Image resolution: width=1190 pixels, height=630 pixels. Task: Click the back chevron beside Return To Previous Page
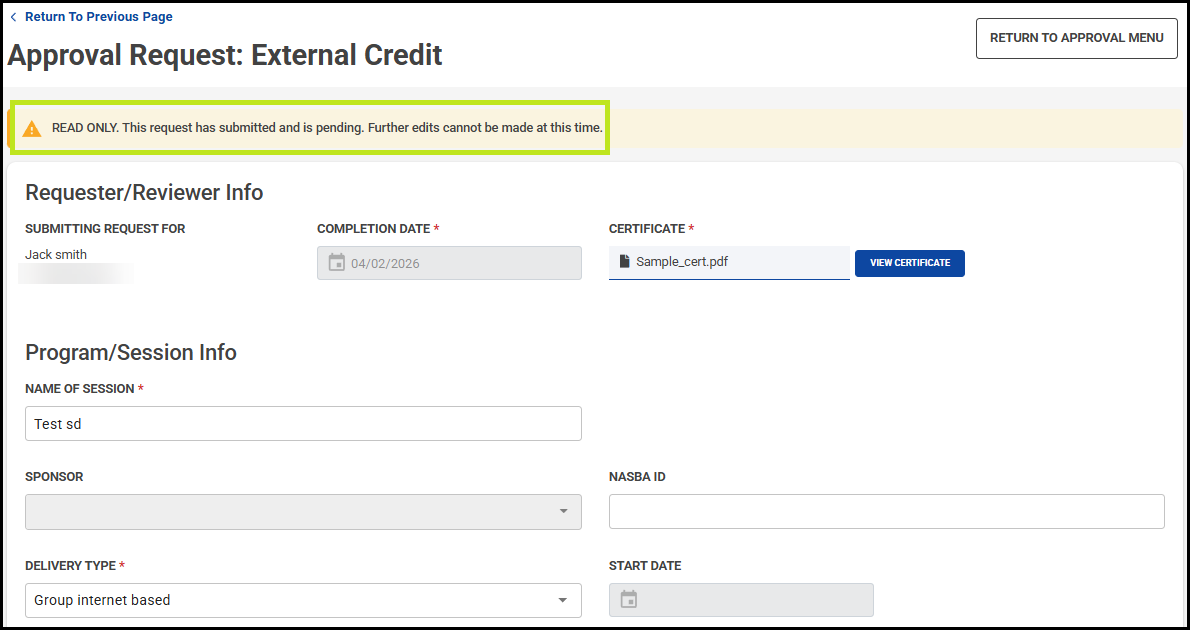[x=13, y=17]
